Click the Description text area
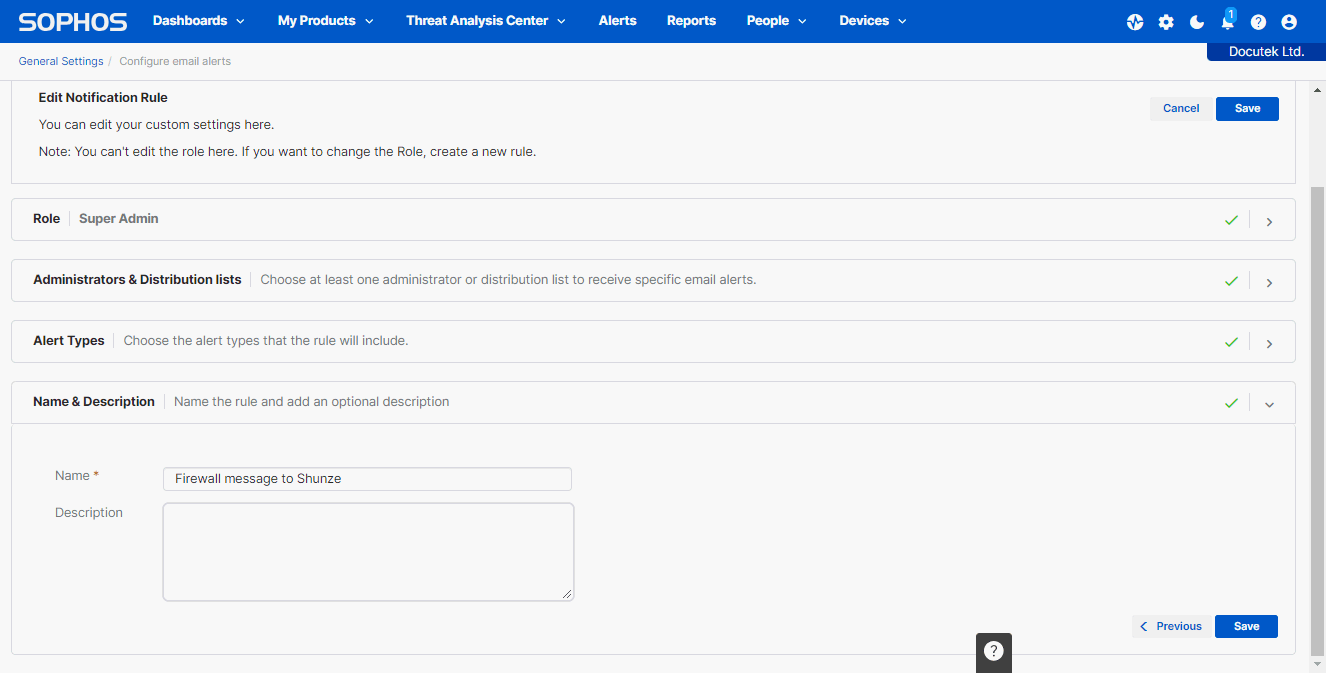 pos(368,552)
